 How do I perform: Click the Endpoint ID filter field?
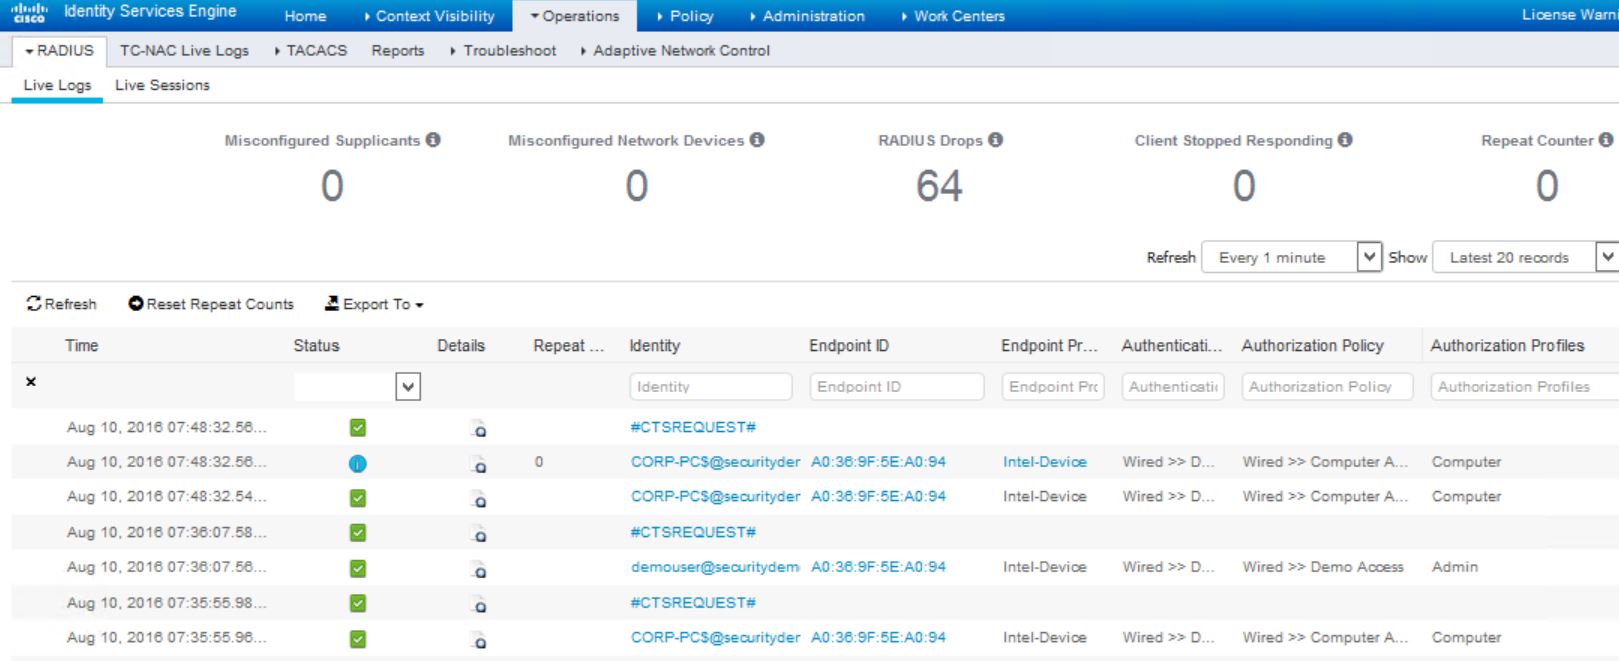(897, 387)
